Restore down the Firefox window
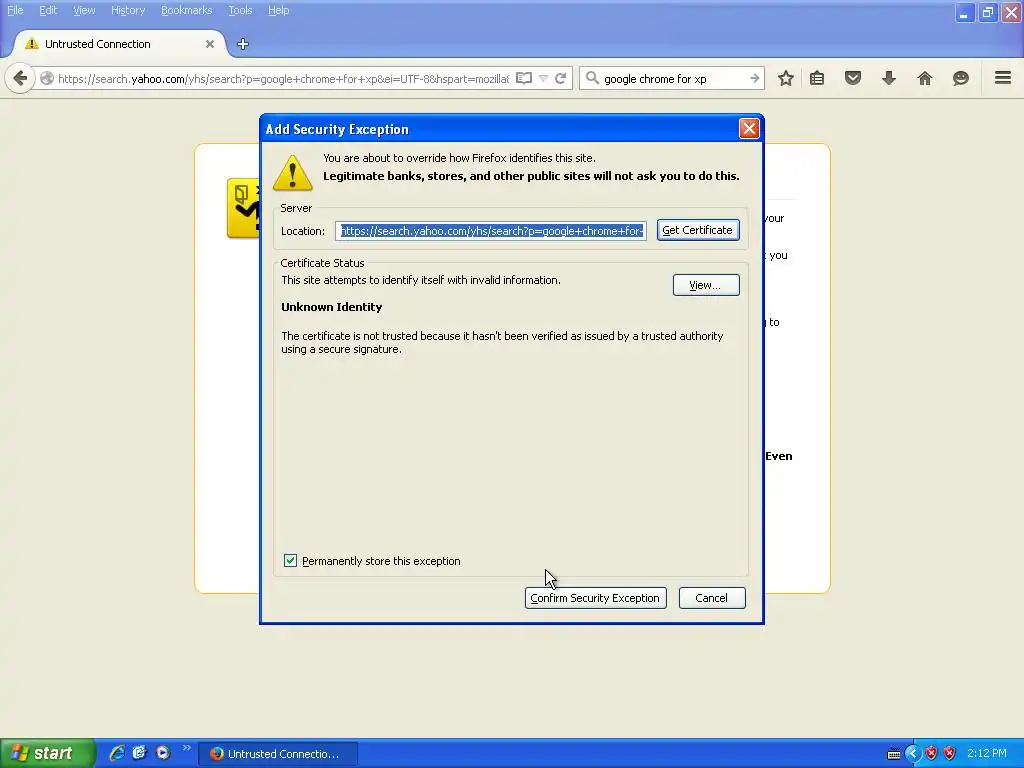This screenshot has width=1024, height=768. (x=988, y=12)
